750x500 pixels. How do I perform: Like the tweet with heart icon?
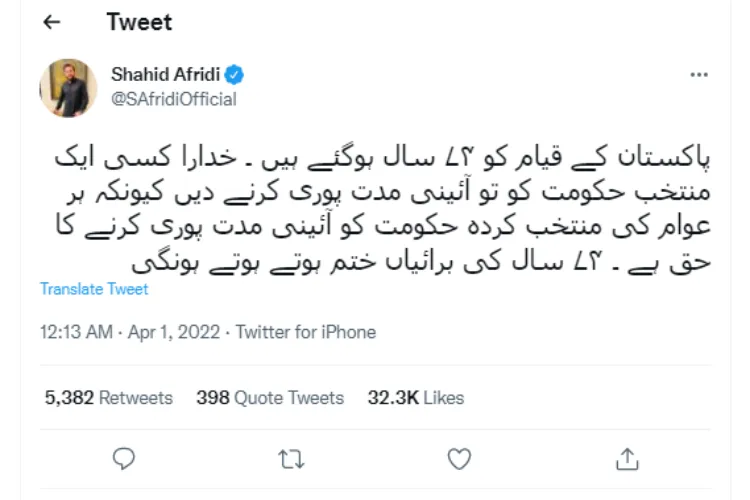click(x=458, y=458)
